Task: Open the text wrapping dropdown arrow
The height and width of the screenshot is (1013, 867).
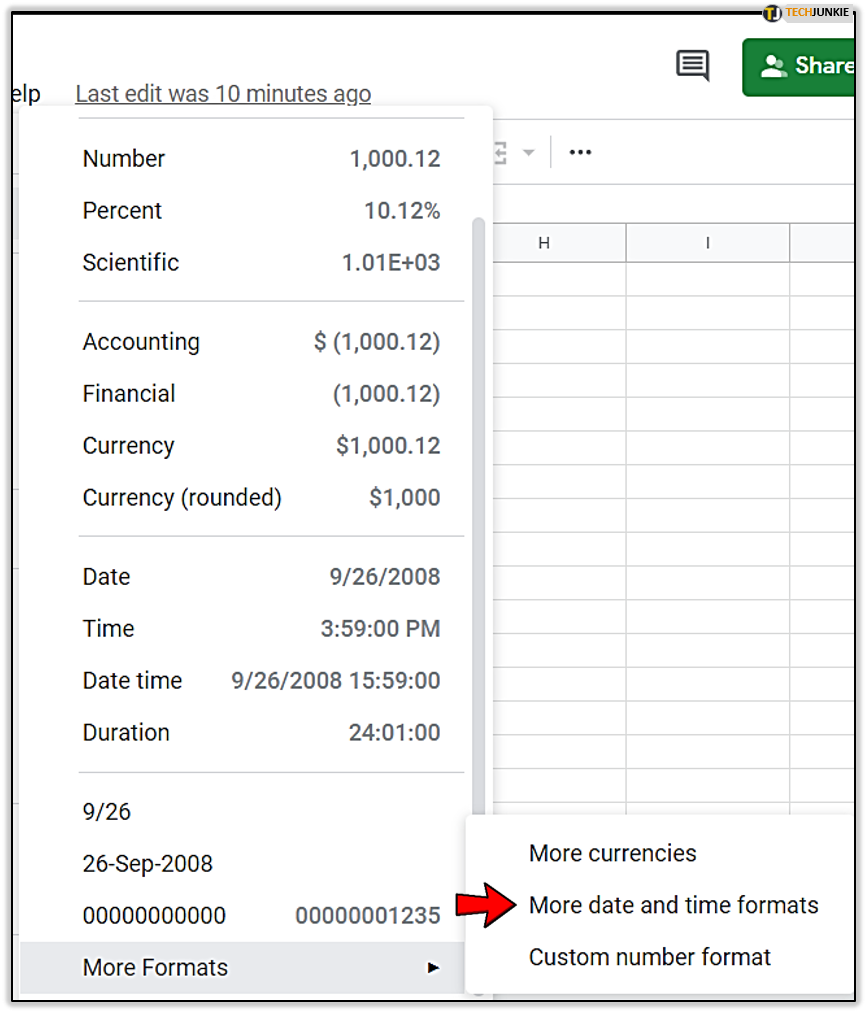Action: point(528,153)
